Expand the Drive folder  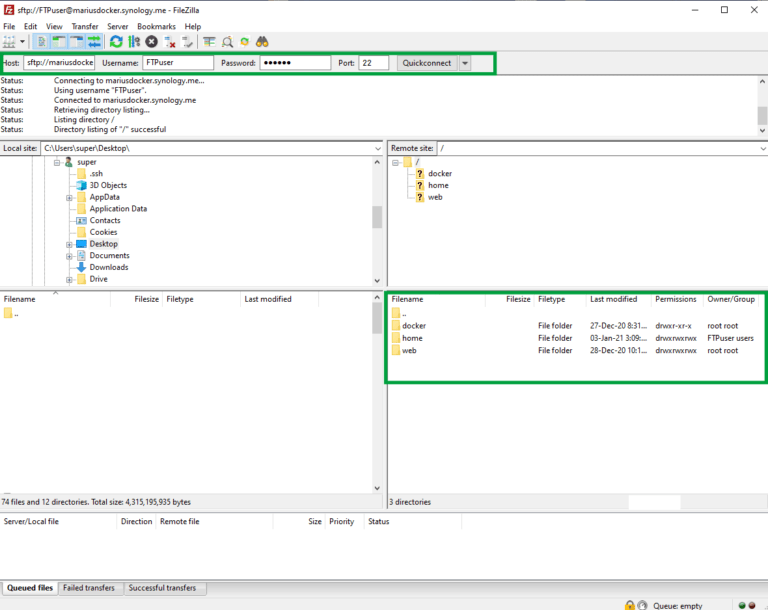(x=69, y=279)
